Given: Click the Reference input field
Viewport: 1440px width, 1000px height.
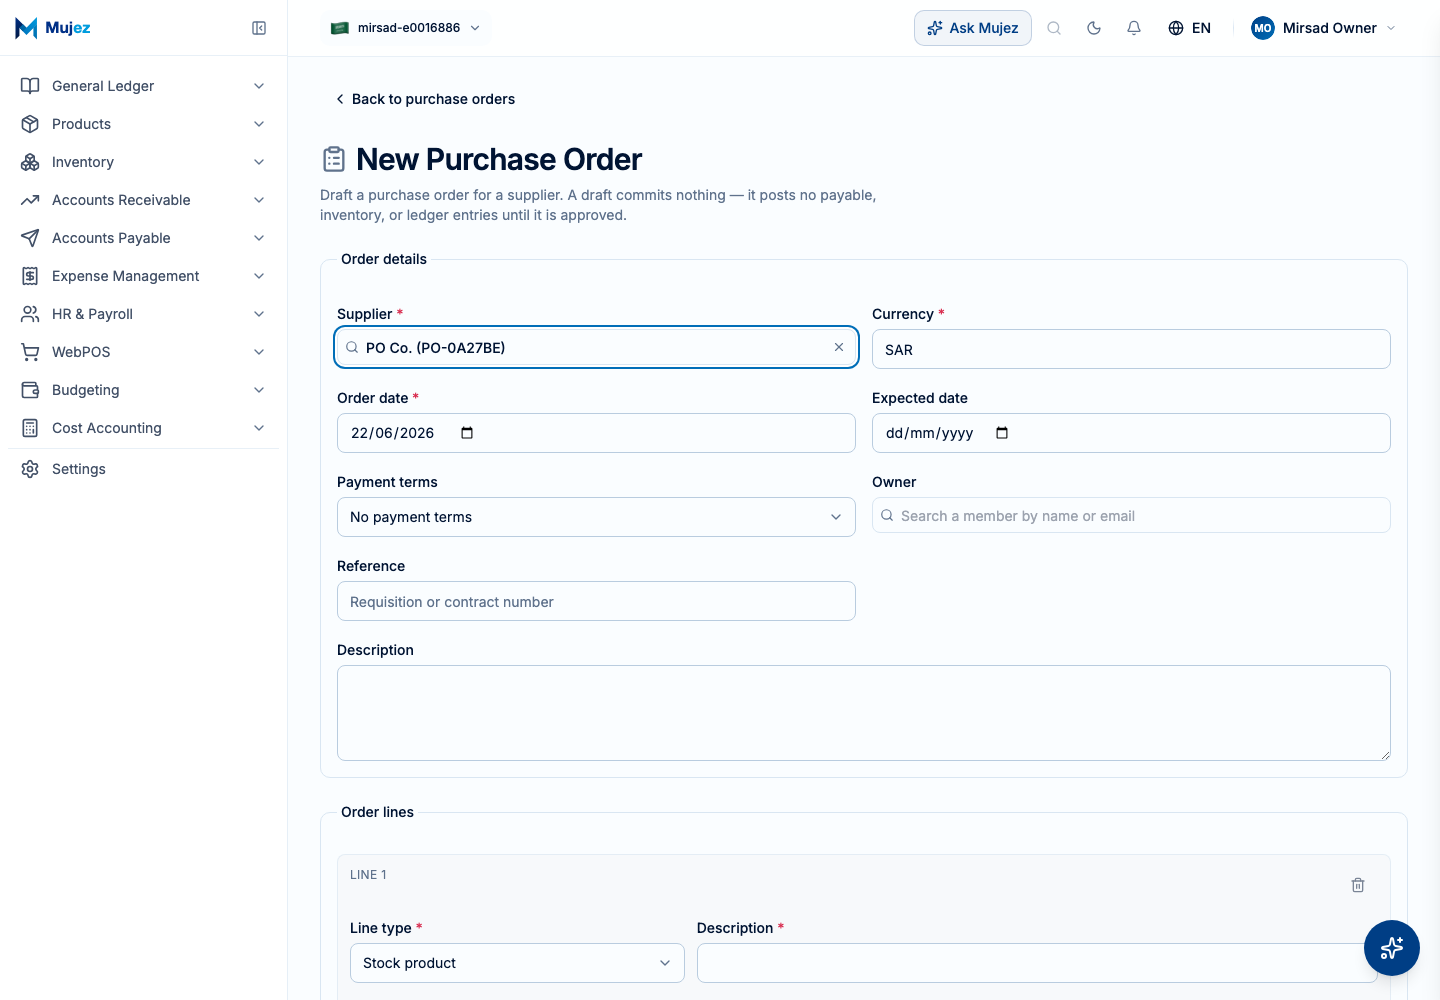Looking at the screenshot, I should 596,601.
